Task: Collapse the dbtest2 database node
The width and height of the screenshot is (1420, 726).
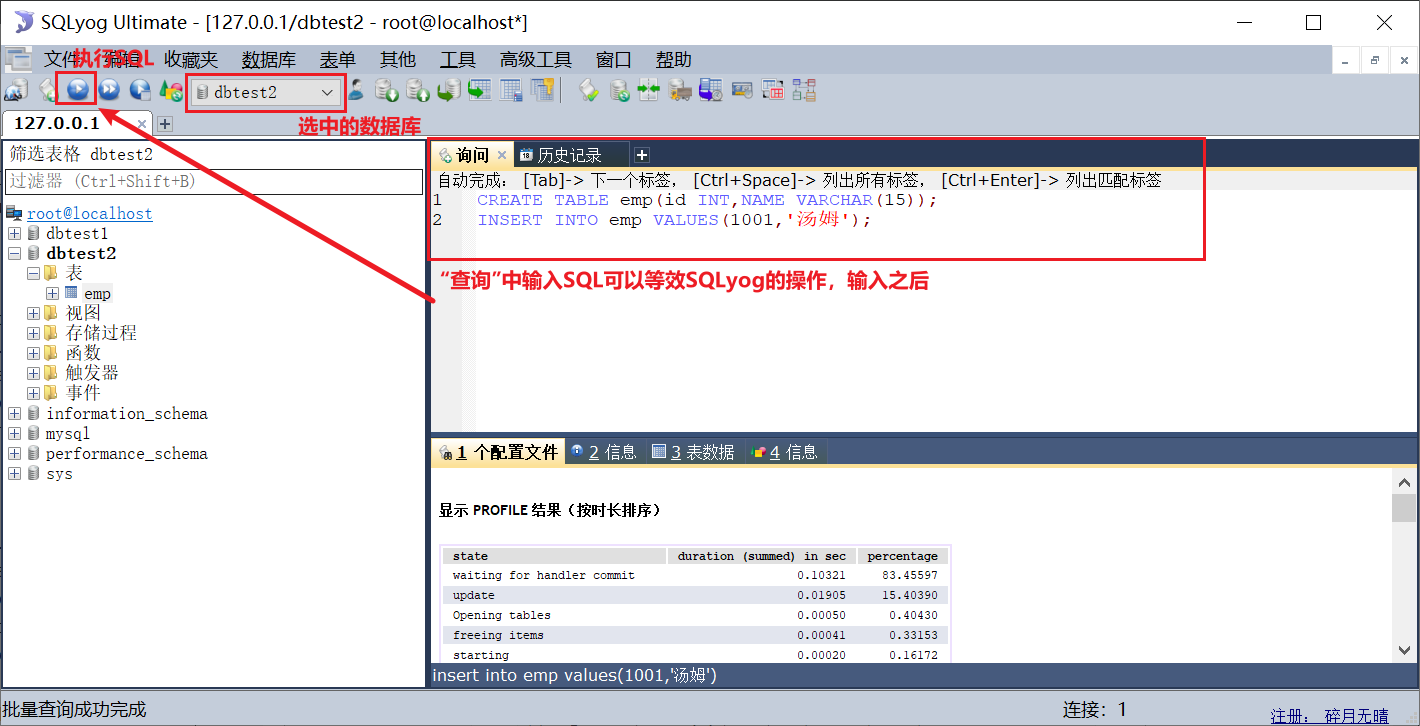Action: click(14, 253)
